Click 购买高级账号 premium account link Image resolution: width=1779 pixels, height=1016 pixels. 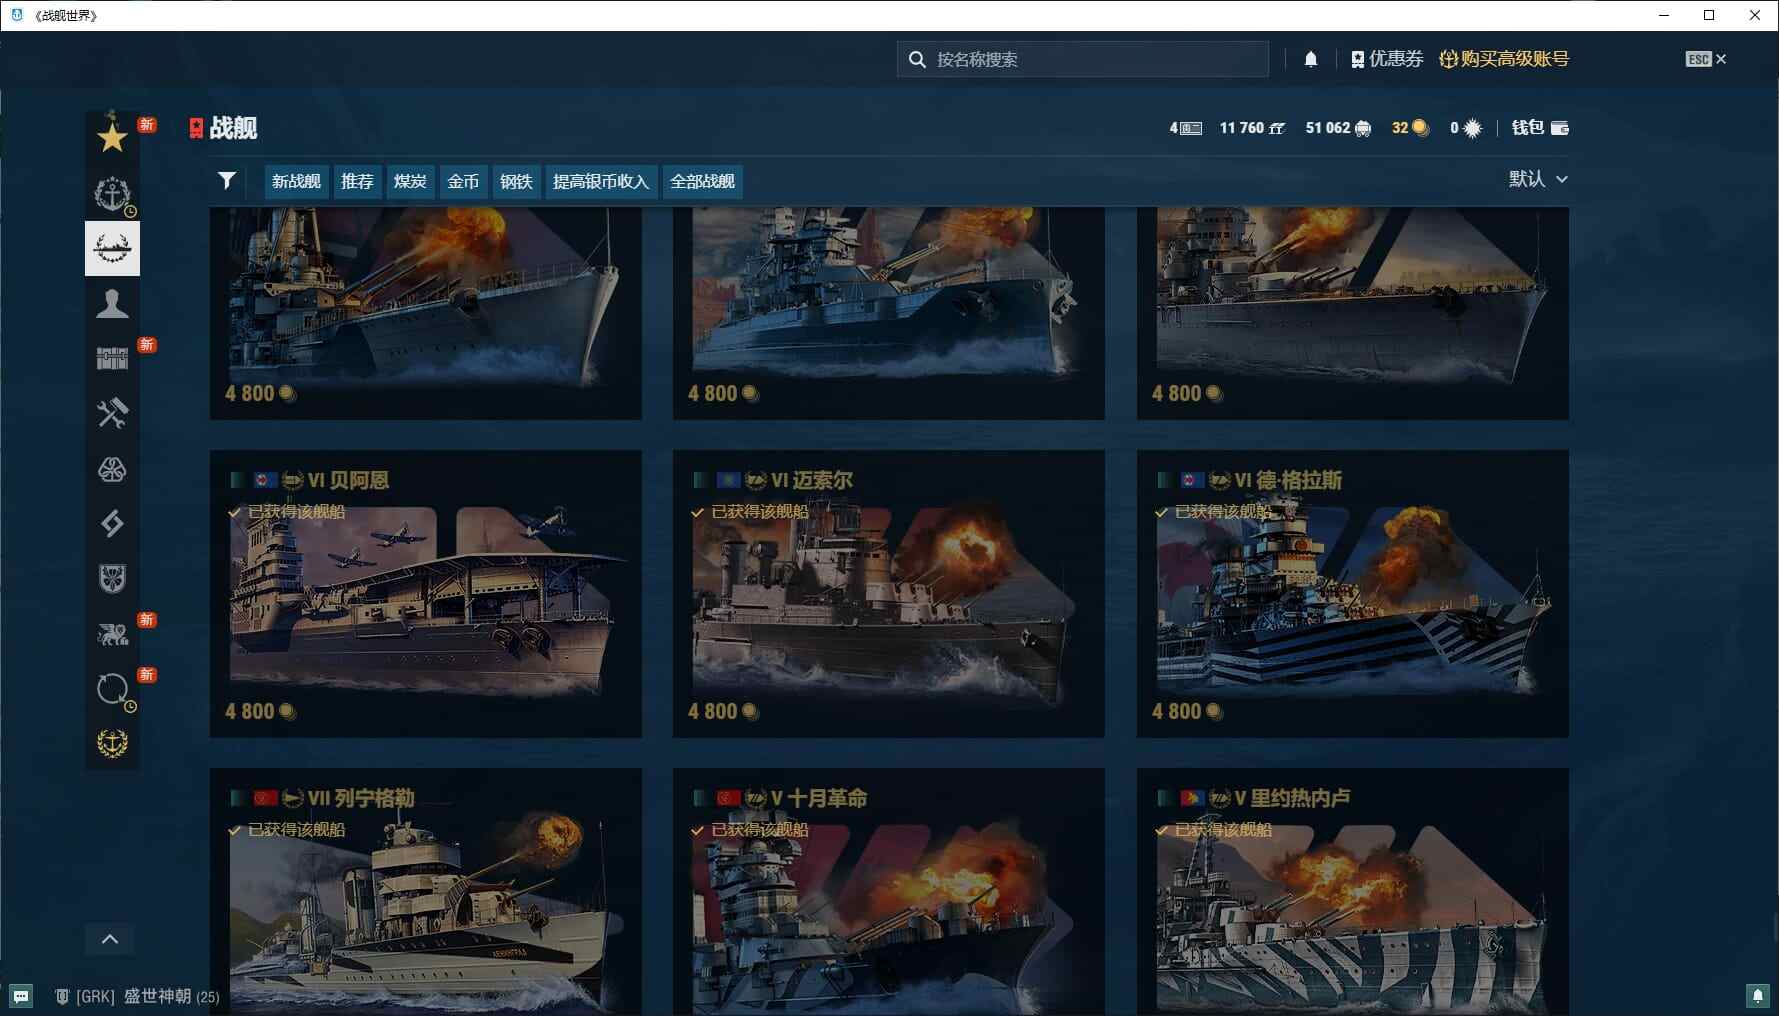1504,59
